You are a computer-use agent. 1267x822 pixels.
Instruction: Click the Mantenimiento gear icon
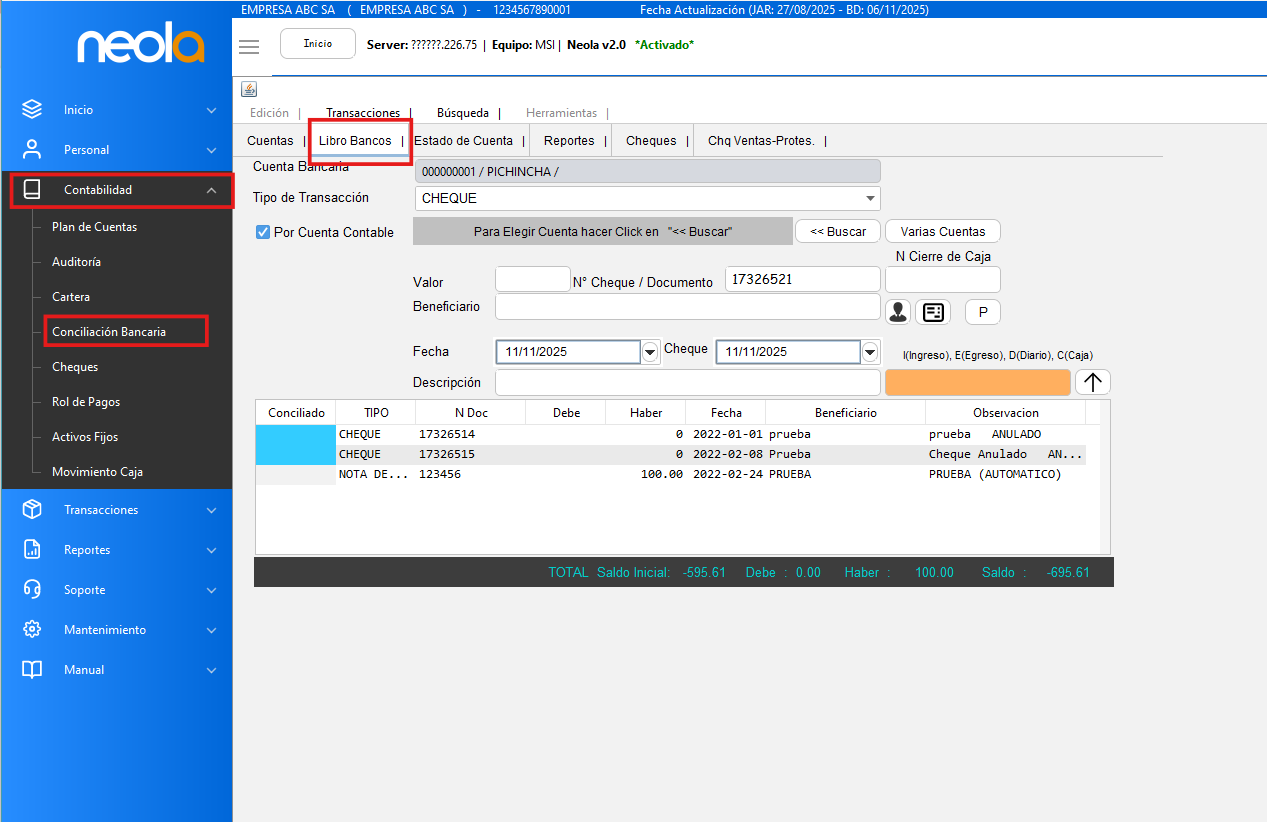tap(32, 630)
